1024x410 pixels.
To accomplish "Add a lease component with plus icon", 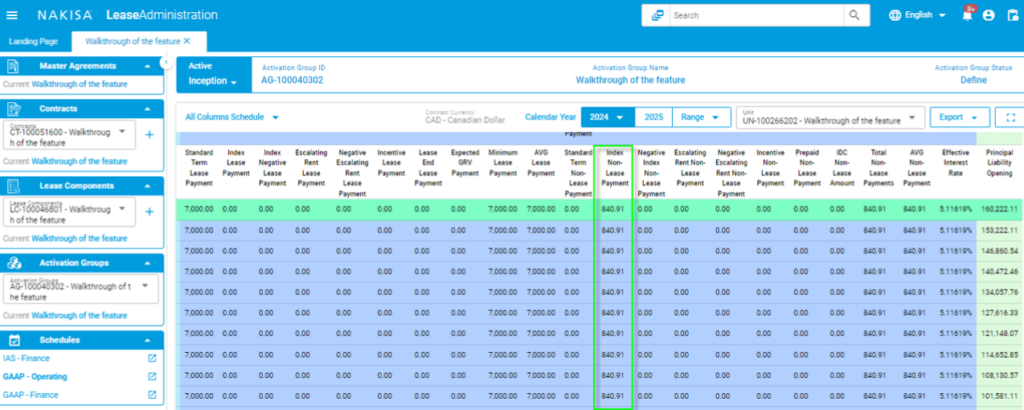I will (x=149, y=211).
